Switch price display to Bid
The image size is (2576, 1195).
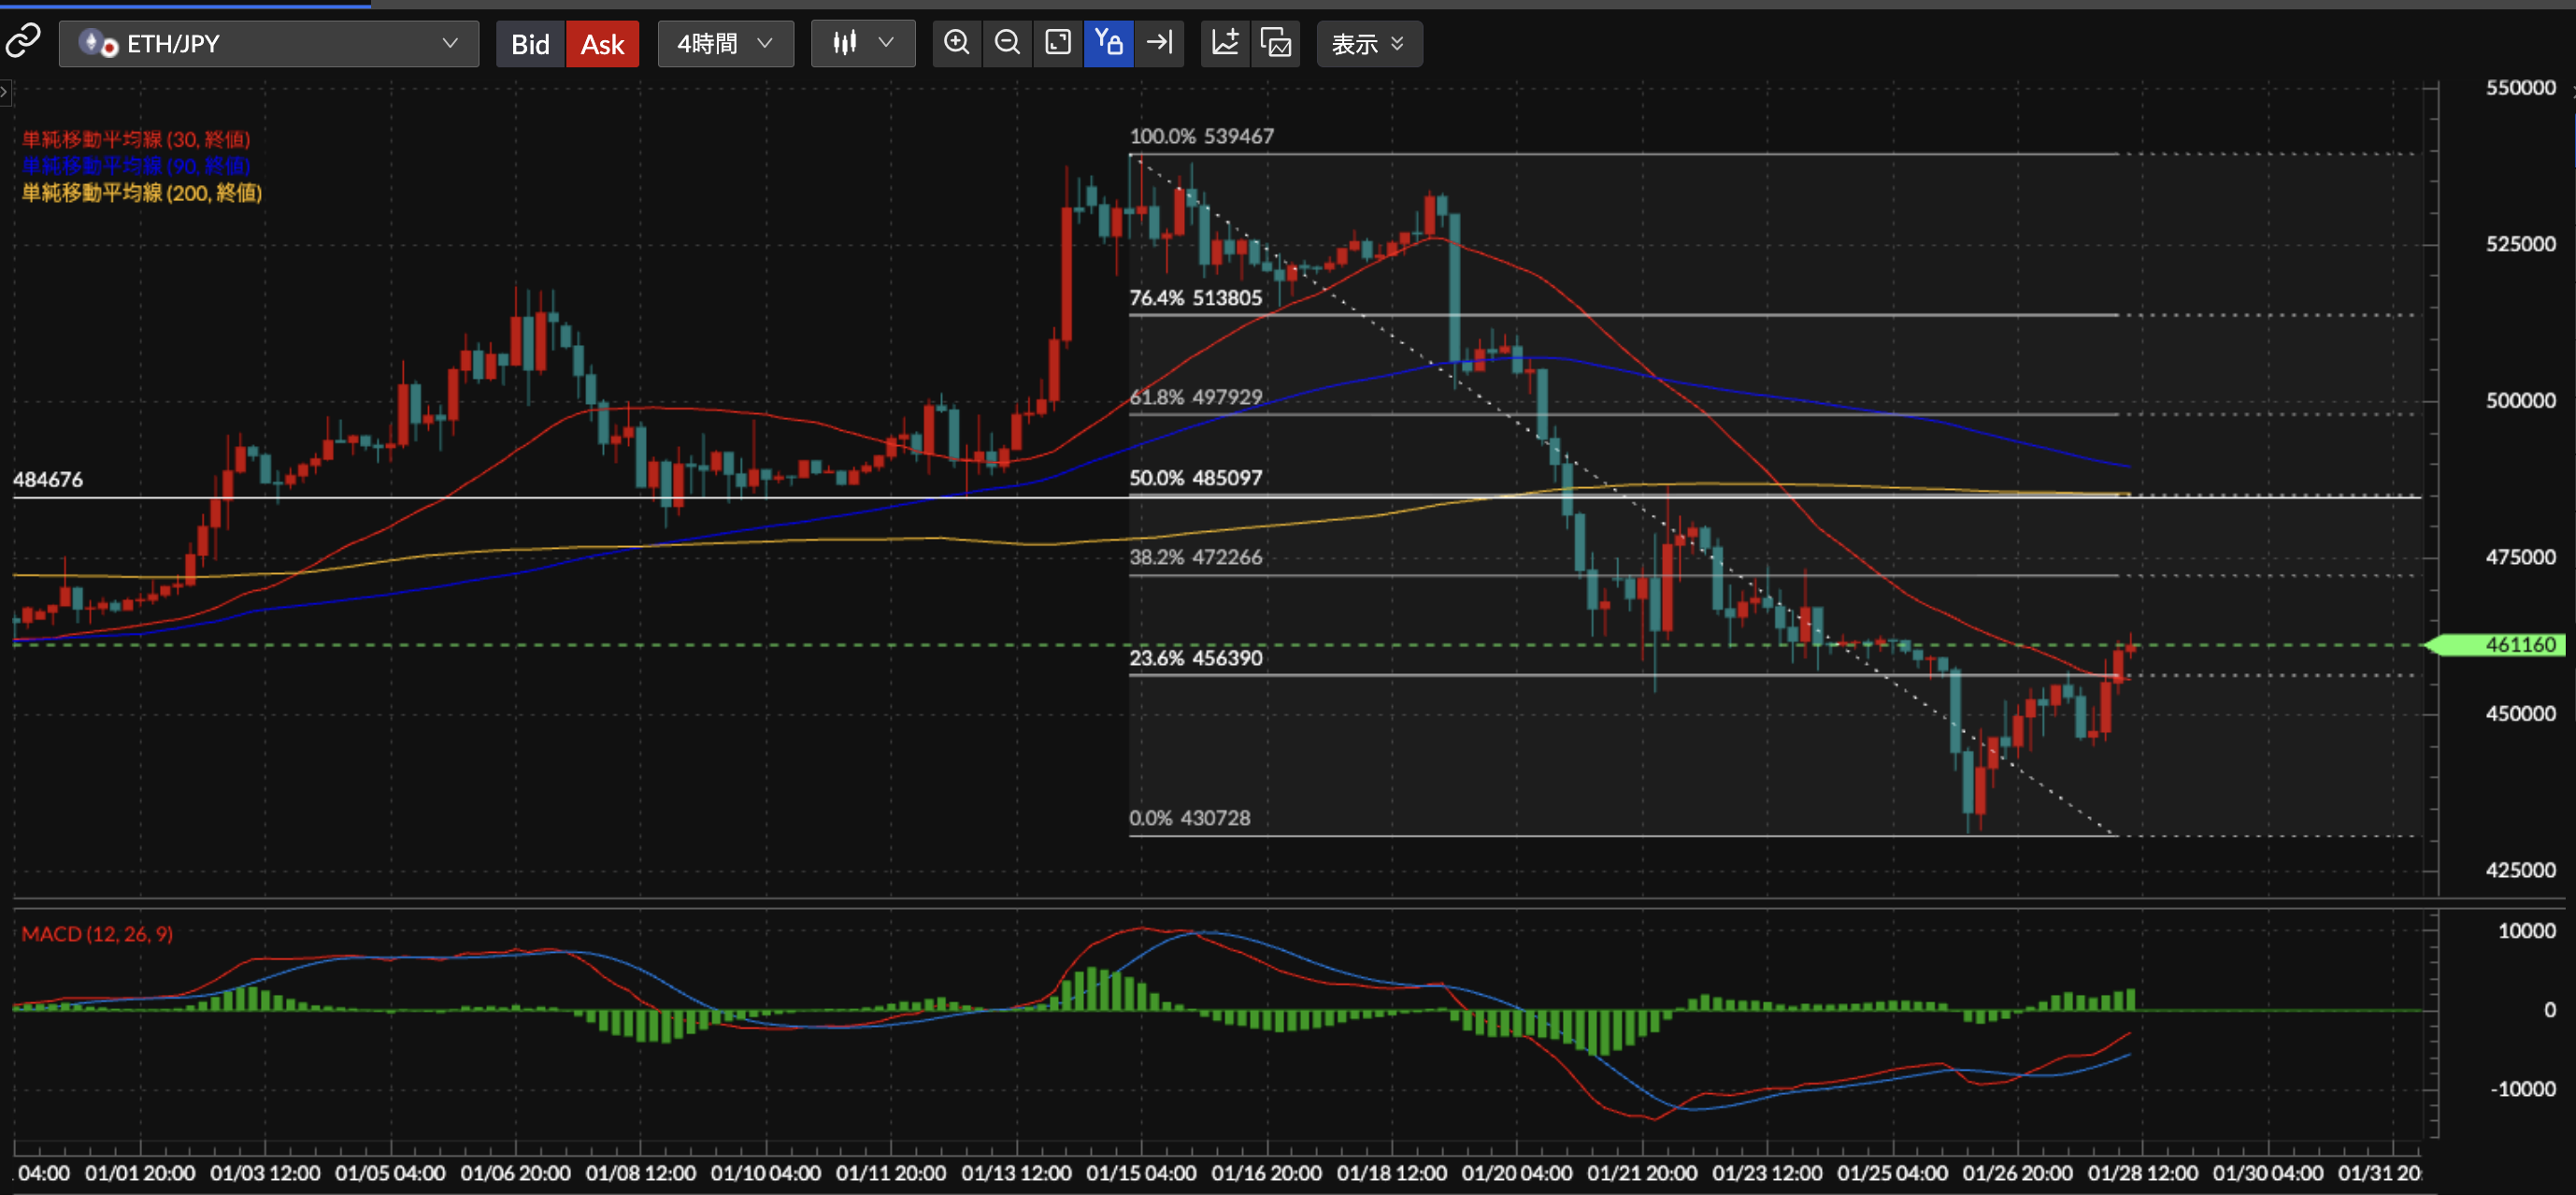point(530,44)
